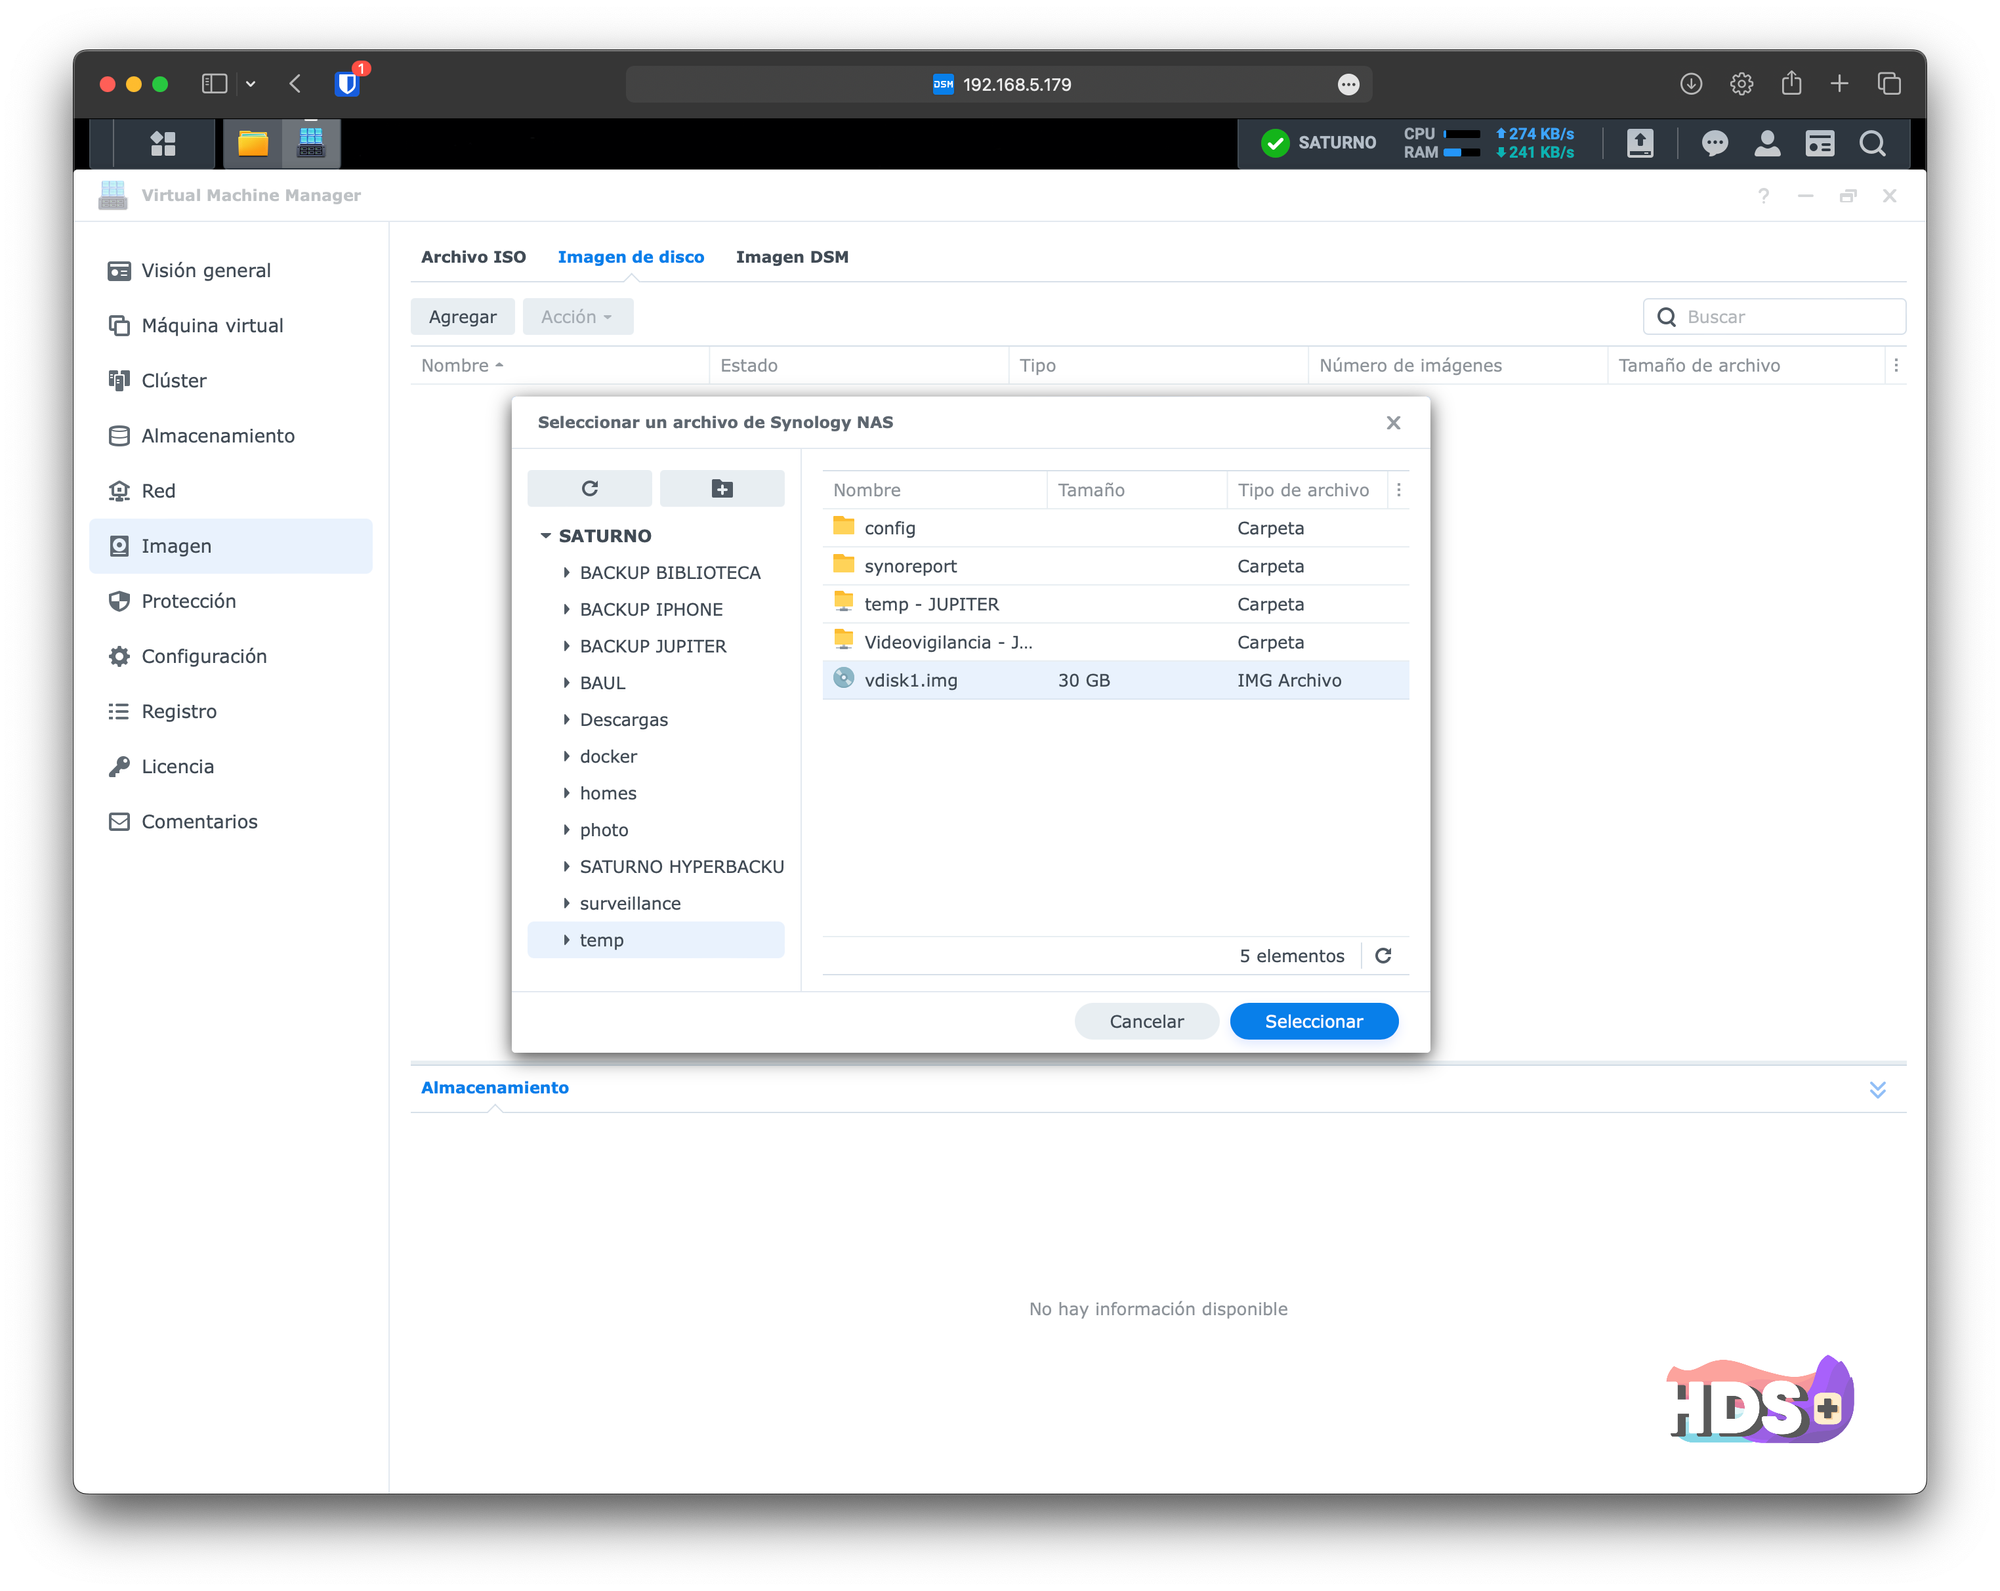Open Protección in sidebar
The height and width of the screenshot is (1591, 2000).
231,601
